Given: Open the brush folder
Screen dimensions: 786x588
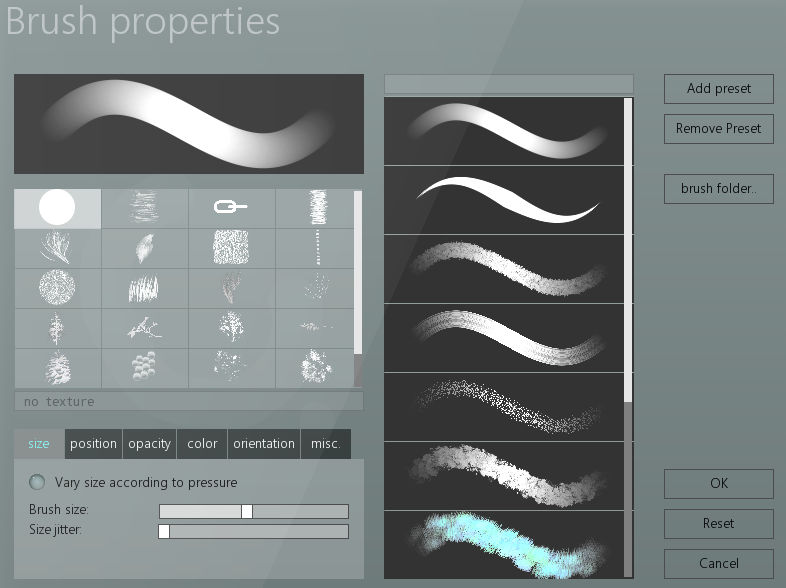Looking at the screenshot, I should [718, 188].
